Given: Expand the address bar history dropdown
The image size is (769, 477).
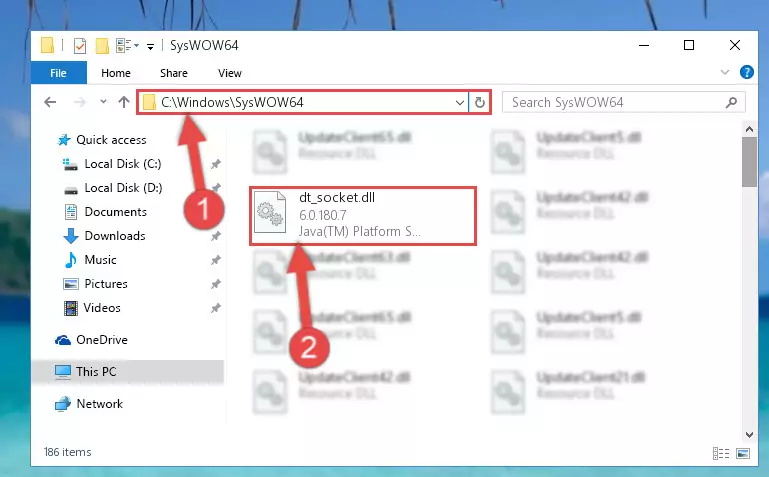Looking at the screenshot, I should [x=460, y=102].
